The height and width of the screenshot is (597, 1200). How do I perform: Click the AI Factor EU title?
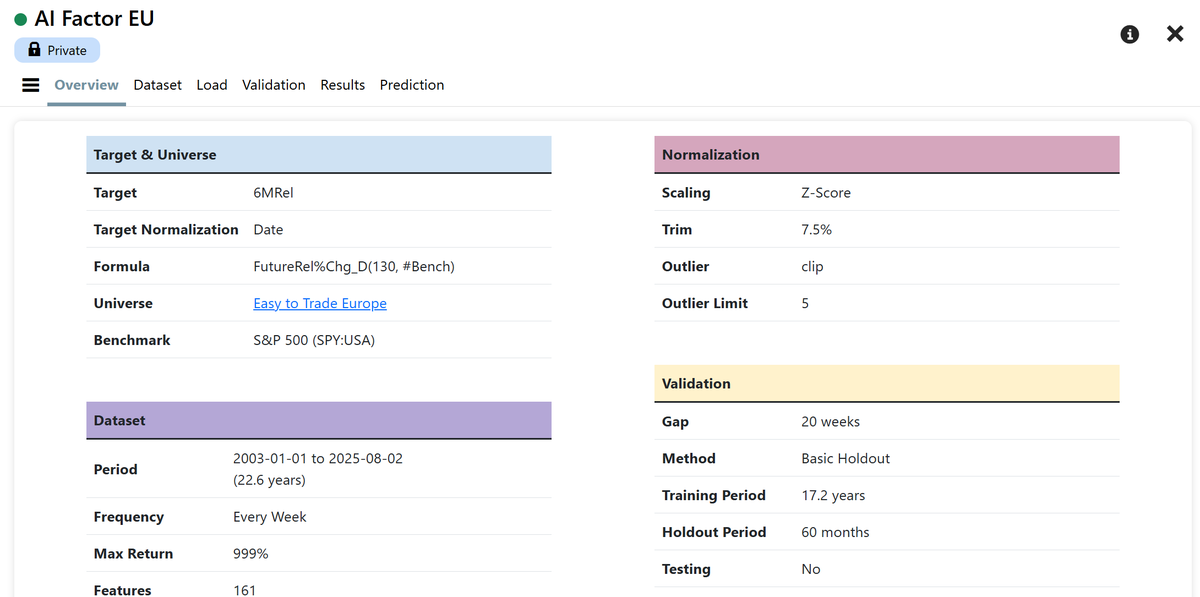coord(94,18)
